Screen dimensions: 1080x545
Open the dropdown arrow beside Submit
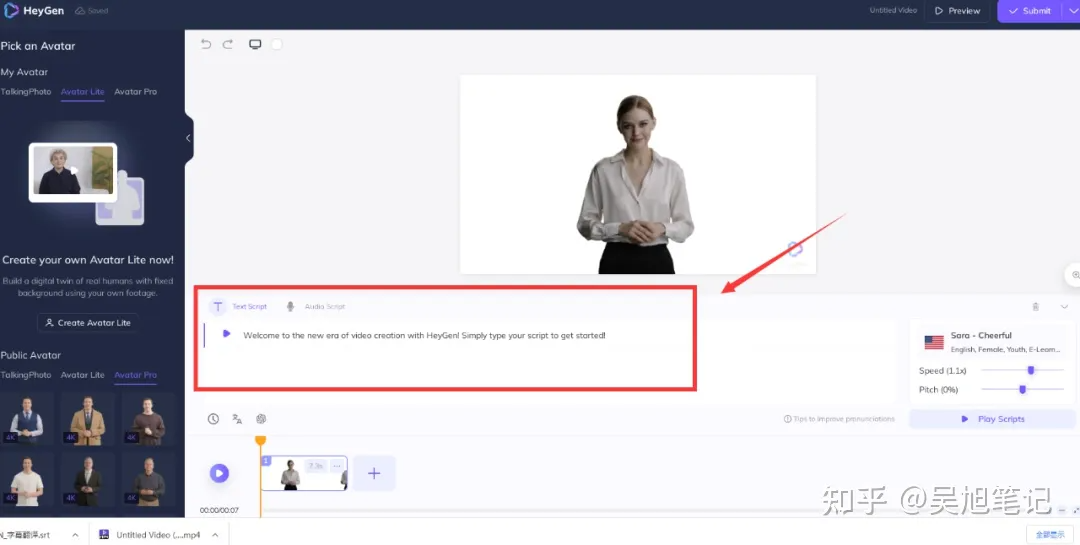pos(1073,11)
